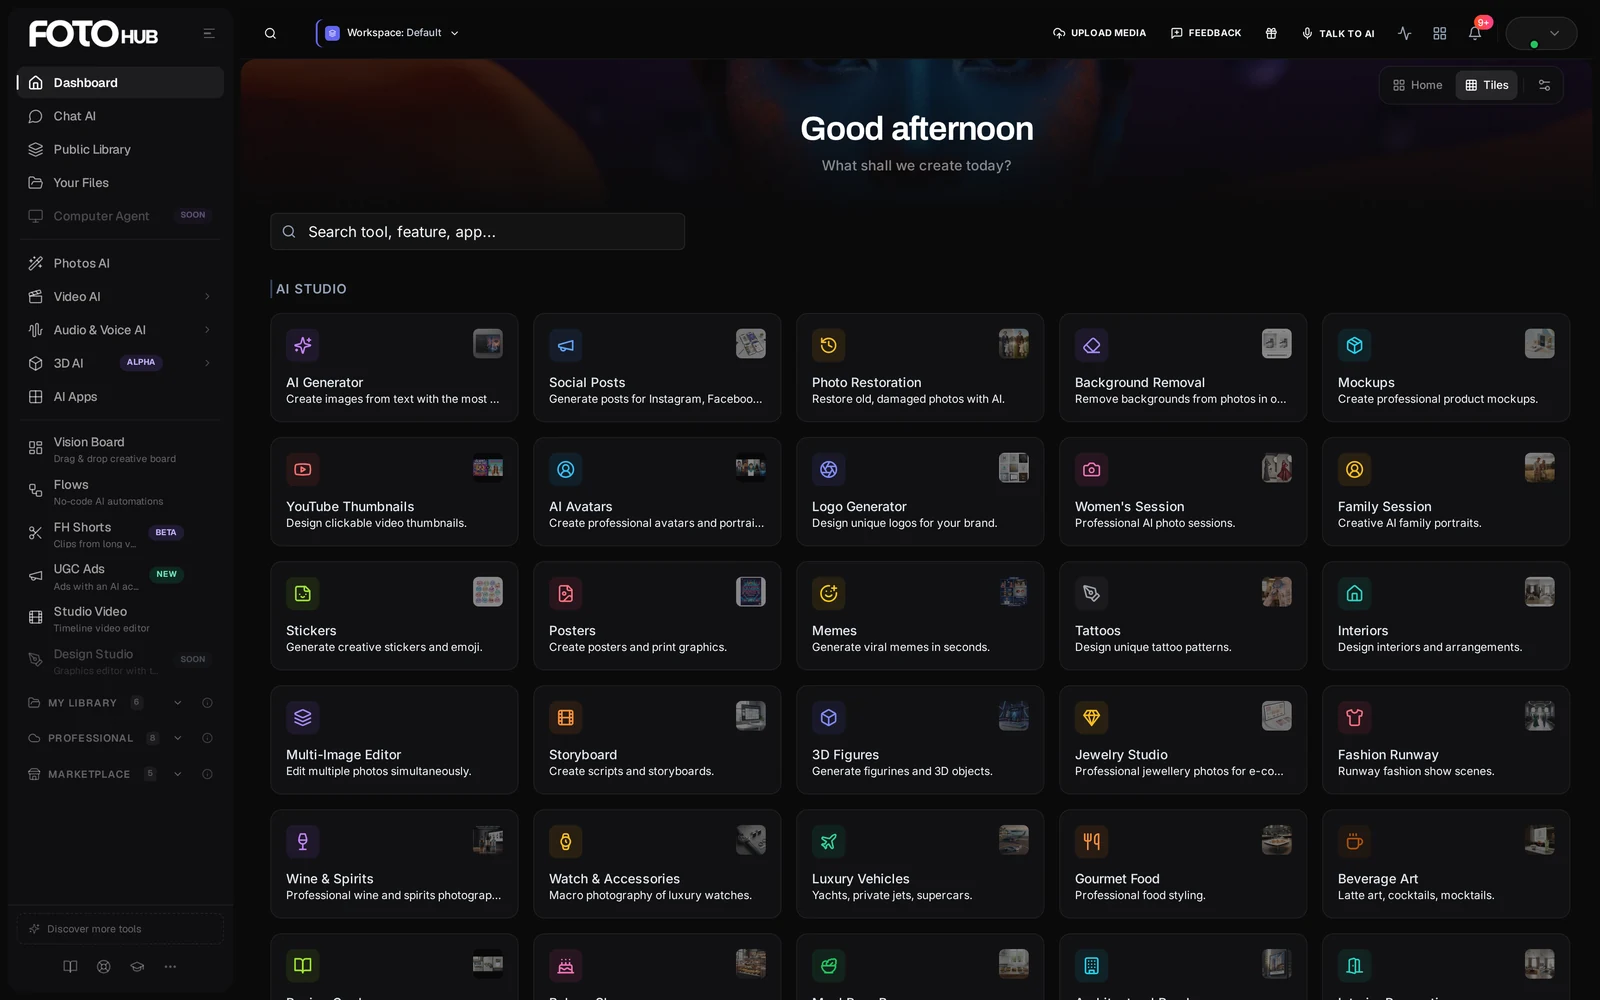Image resolution: width=1600 pixels, height=1000 pixels.
Task: Click the sidebar collapse icon
Action: click(209, 33)
